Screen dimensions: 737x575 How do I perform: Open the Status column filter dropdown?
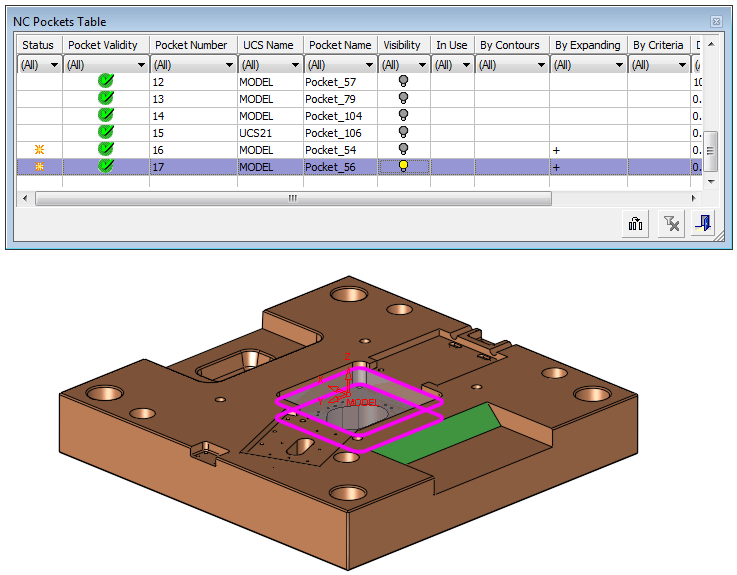coord(54,65)
